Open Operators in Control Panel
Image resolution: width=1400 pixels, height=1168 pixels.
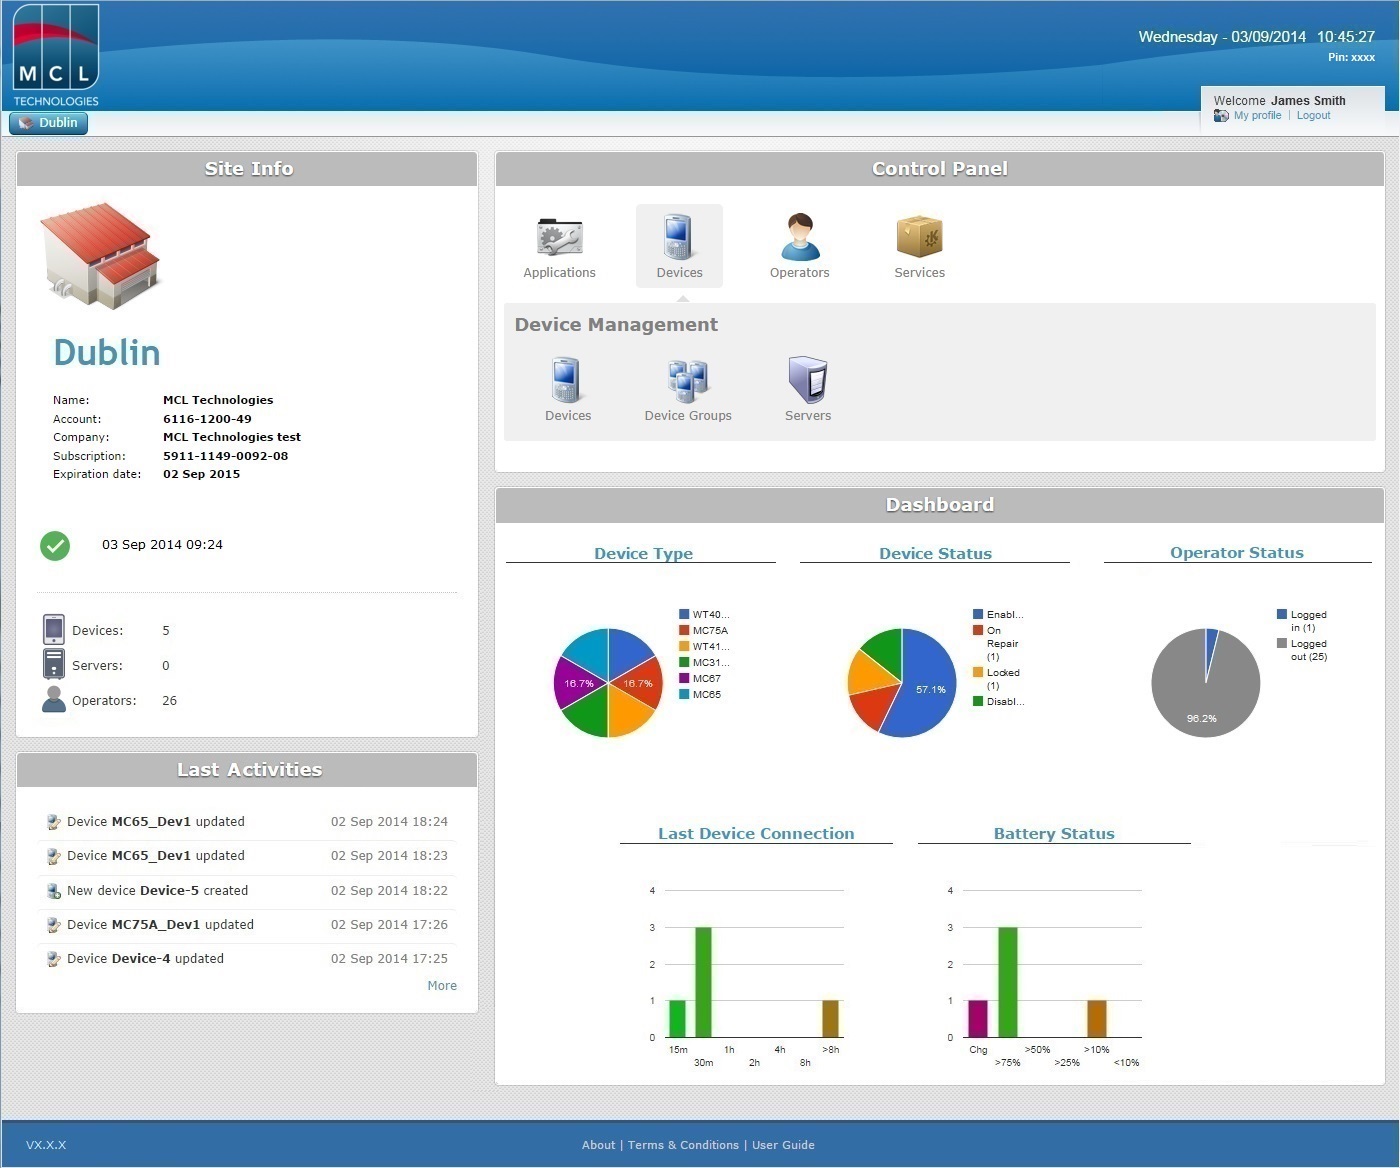pos(799,247)
